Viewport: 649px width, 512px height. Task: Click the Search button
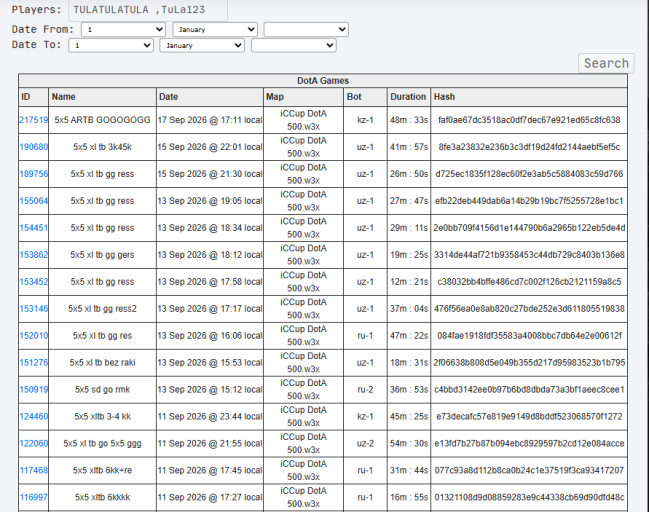606,63
